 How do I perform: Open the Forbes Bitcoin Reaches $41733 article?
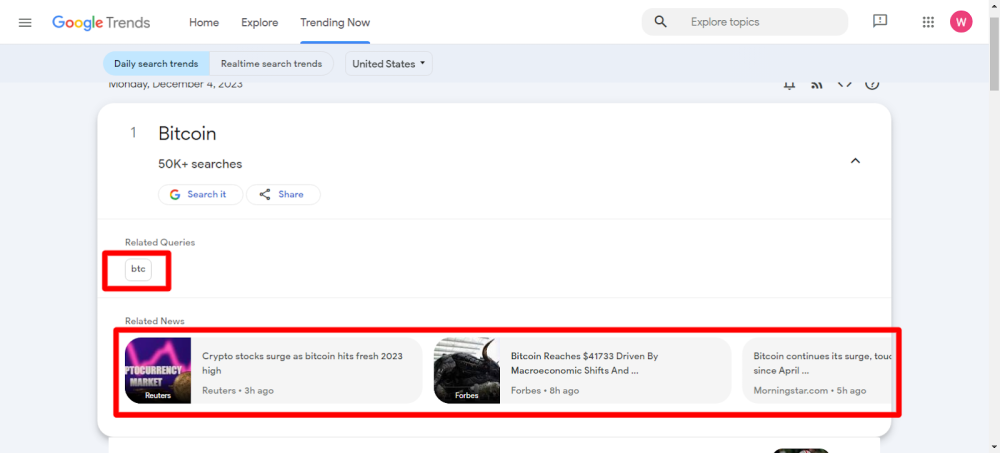(582, 371)
